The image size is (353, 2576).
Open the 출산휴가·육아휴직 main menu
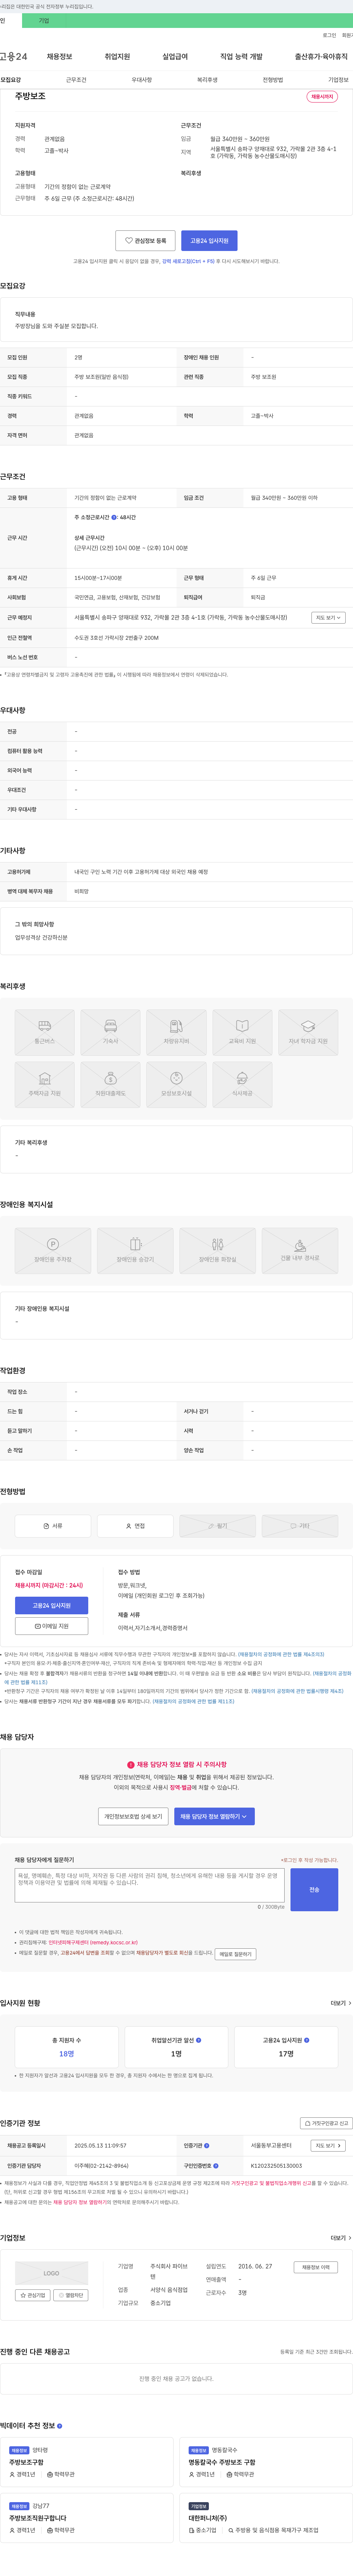click(321, 57)
